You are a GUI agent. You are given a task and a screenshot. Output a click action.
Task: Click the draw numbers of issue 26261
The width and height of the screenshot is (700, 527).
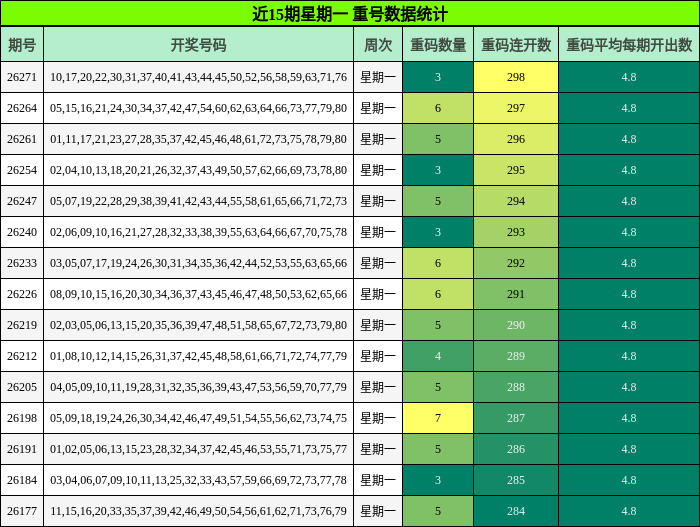(x=199, y=139)
